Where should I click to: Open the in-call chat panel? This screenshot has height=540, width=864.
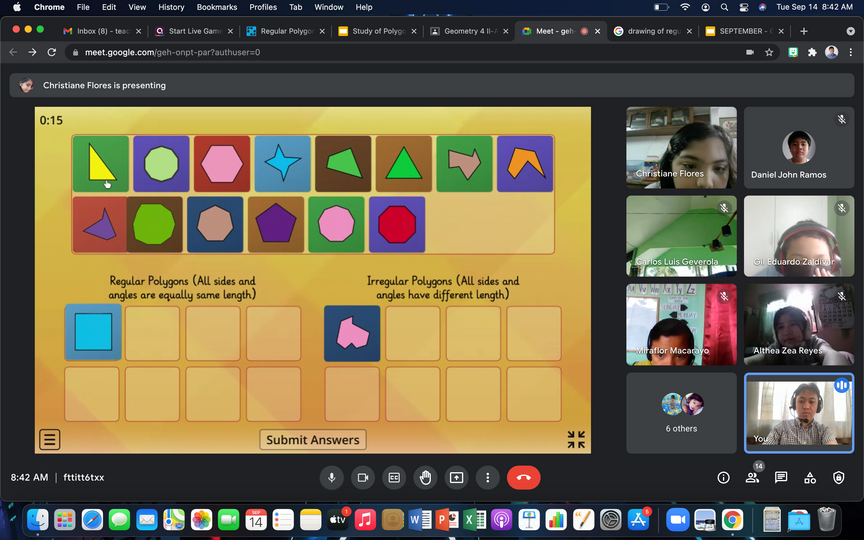click(x=781, y=478)
